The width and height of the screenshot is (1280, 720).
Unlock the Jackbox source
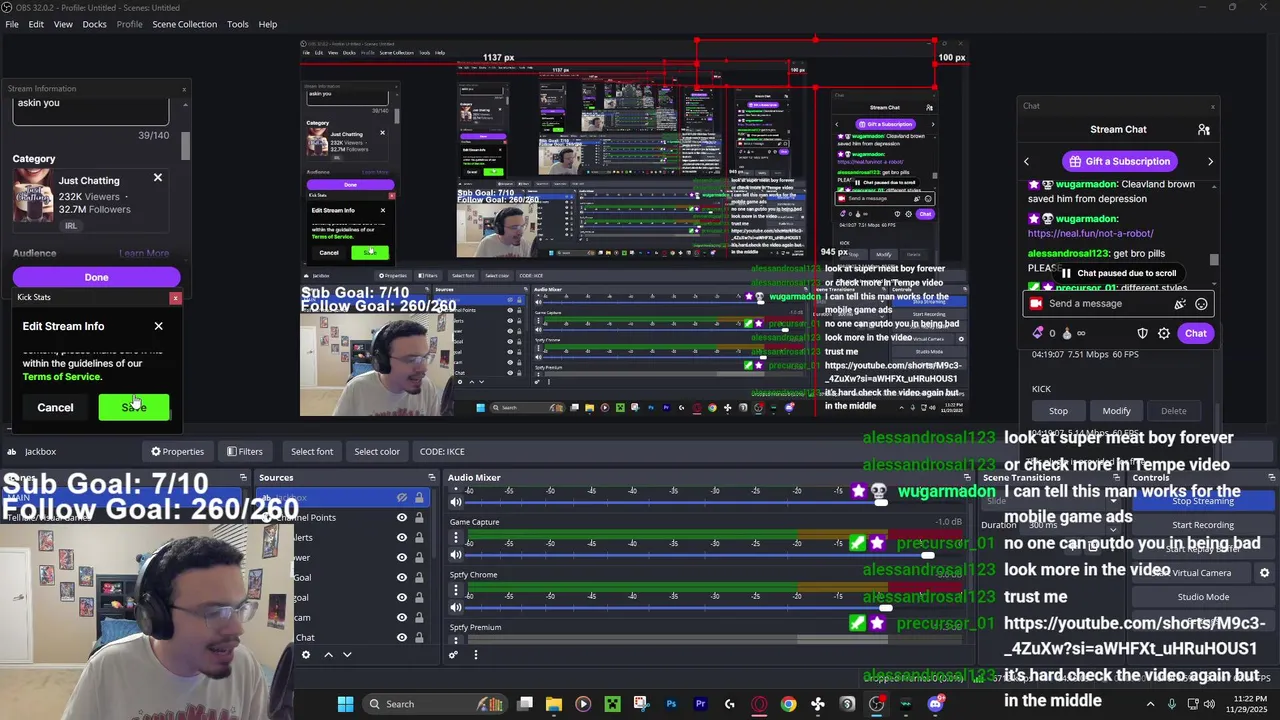click(x=419, y=498)
